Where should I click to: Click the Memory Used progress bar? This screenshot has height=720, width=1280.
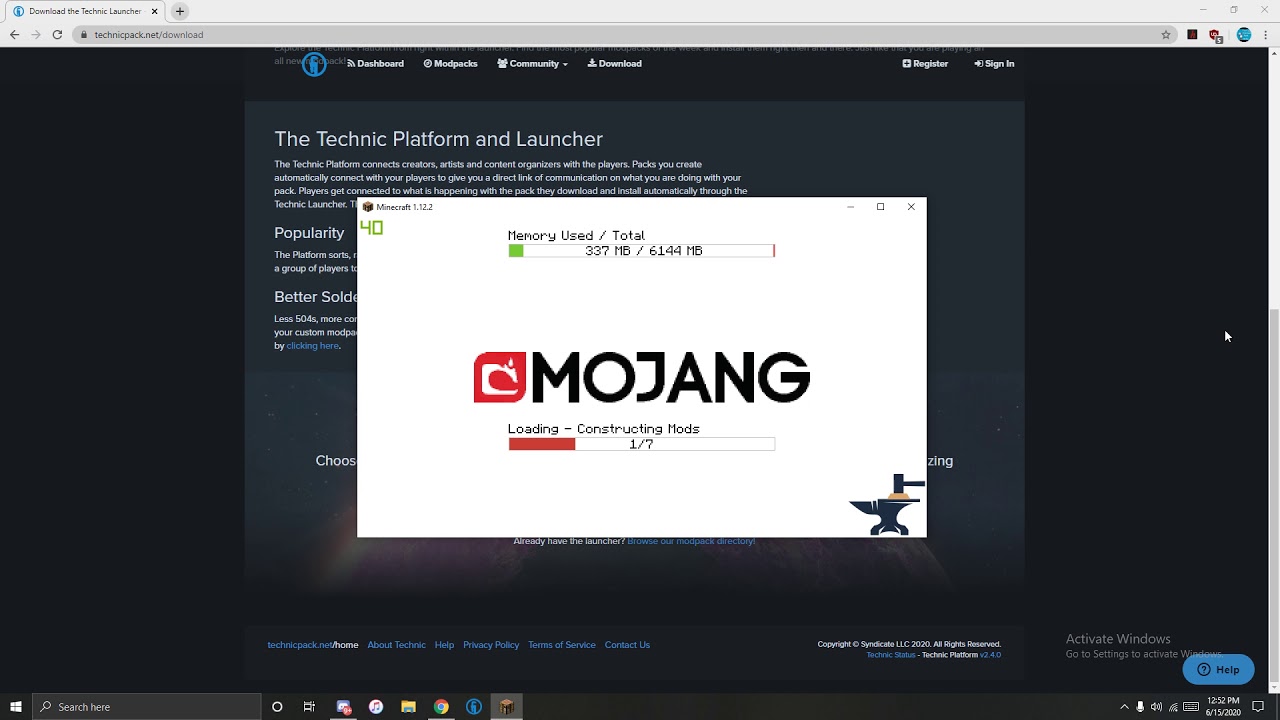(641, 251)
